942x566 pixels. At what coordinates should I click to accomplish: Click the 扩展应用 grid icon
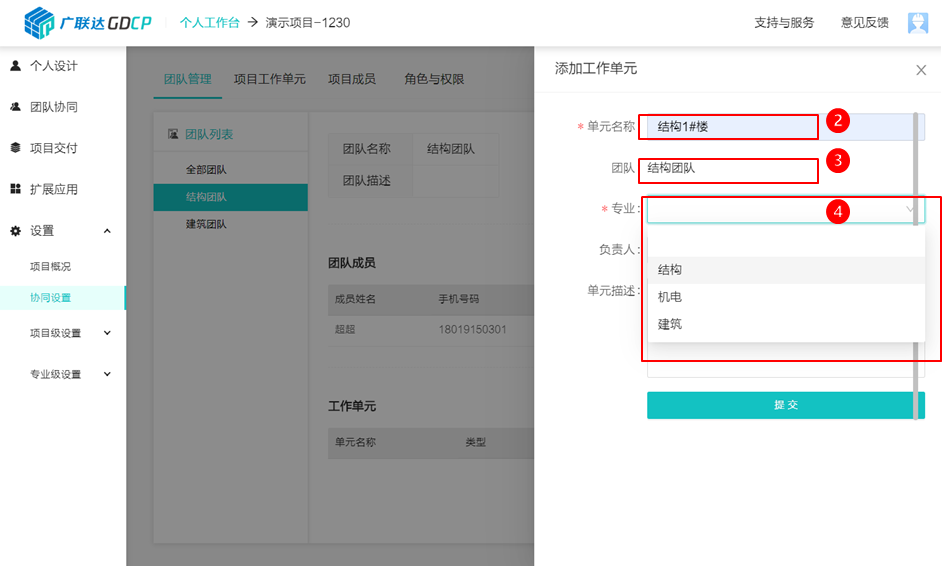coord(16,189)
